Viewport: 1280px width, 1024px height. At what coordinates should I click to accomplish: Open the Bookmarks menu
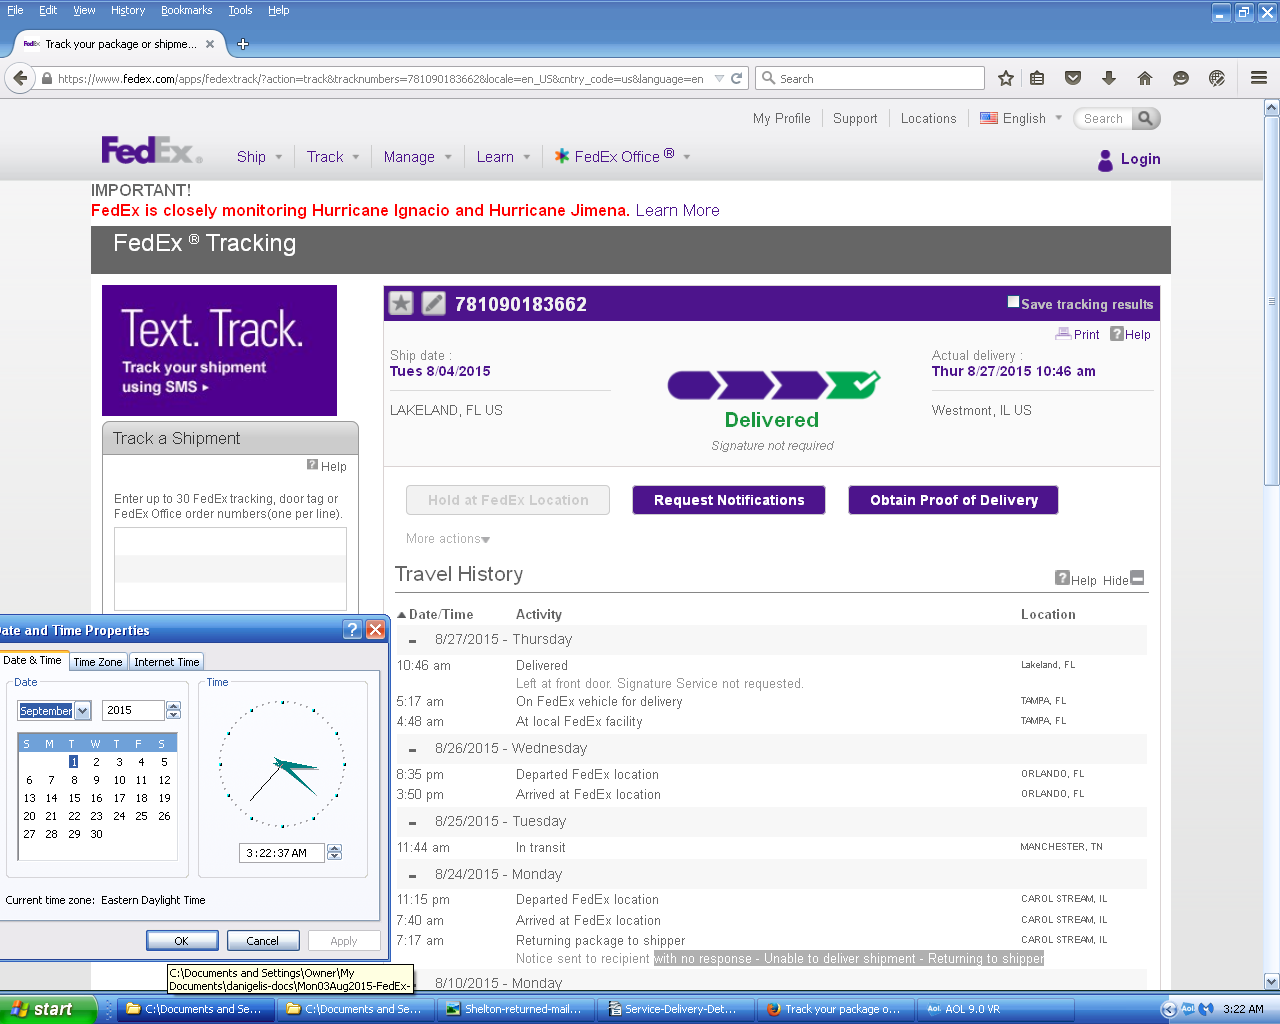click(186, 10)
